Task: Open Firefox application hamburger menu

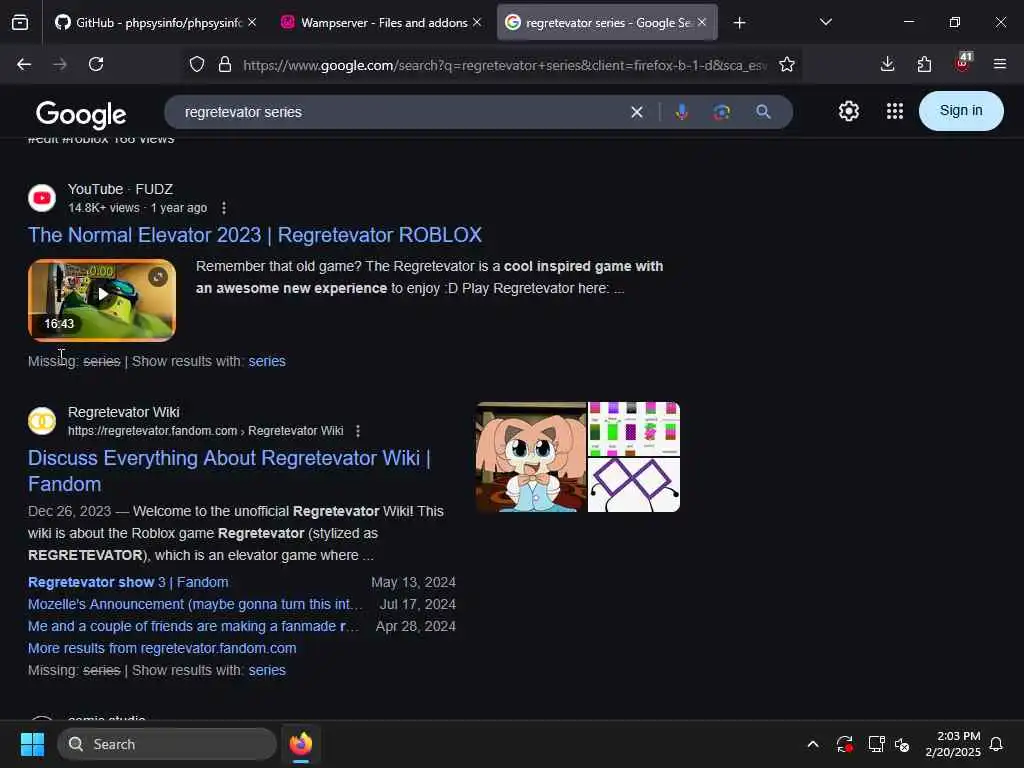Action: 999,64
